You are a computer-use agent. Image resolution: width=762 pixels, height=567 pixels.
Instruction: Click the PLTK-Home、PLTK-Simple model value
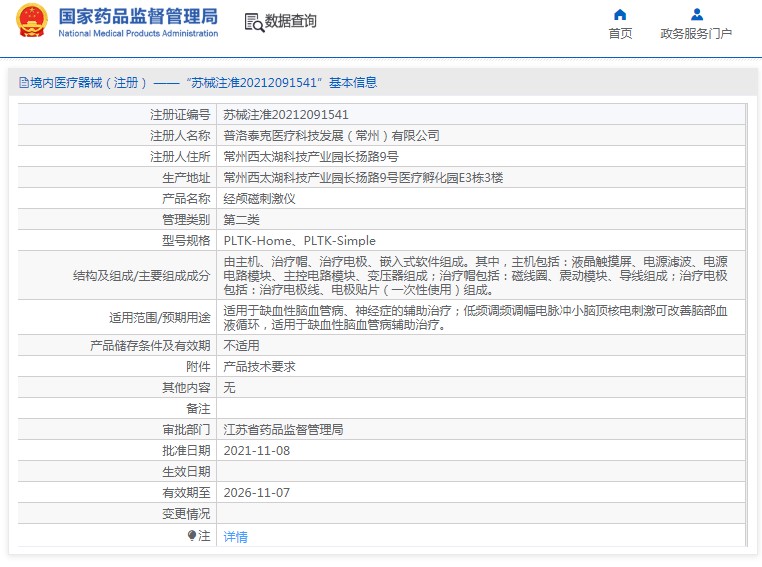point(299,241)
